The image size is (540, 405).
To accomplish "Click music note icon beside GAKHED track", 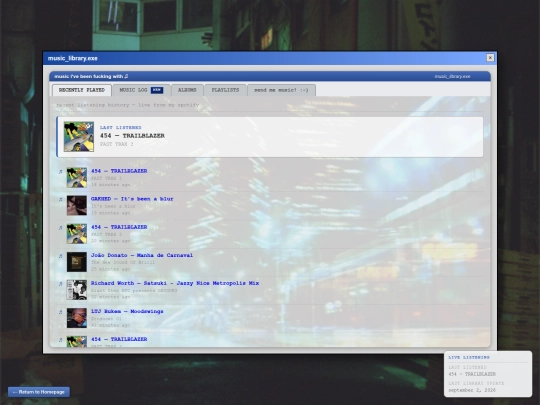I will pyautogui.click(x=61, y=199).
